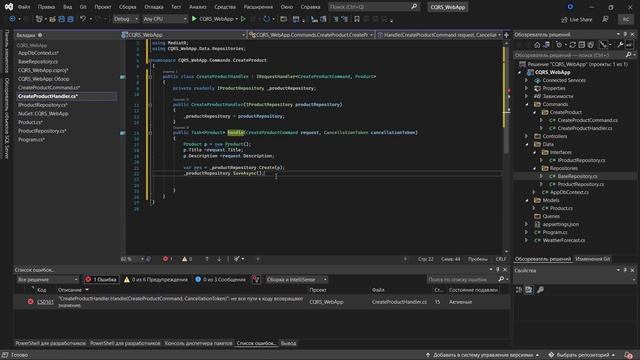This screenshot has width=640, height=360.
Task: Click the alphabetical sort icon in Properties
Action: [529, 290]
